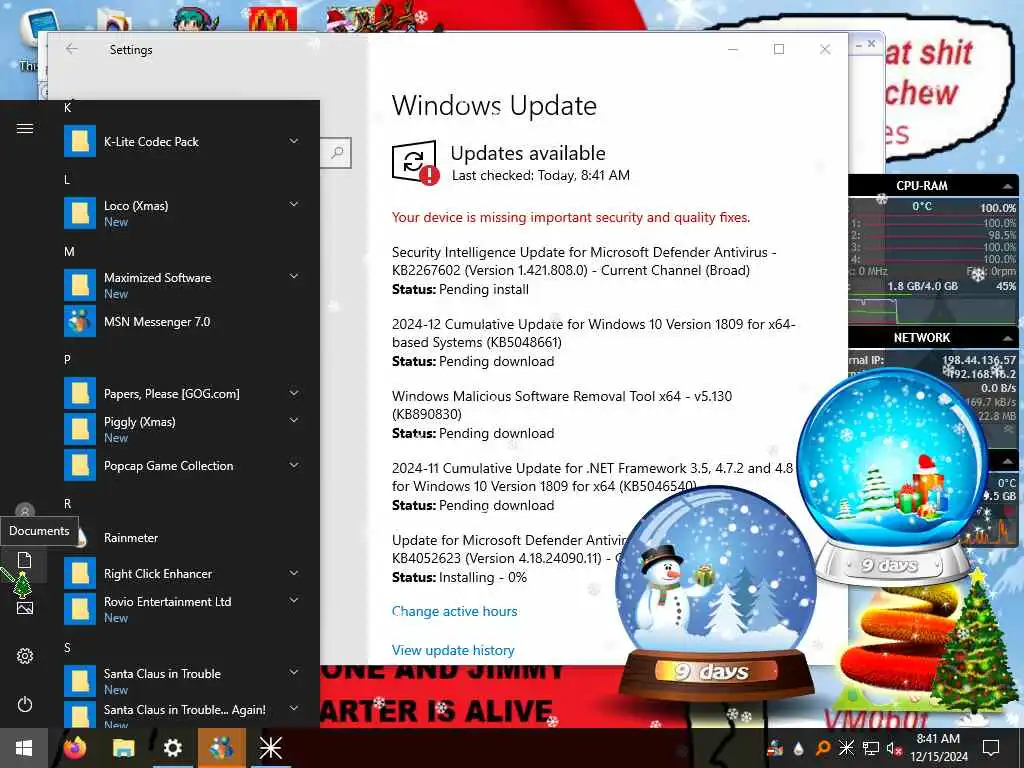Click the Settings back arrow
1024x768 pixels.
71,49
